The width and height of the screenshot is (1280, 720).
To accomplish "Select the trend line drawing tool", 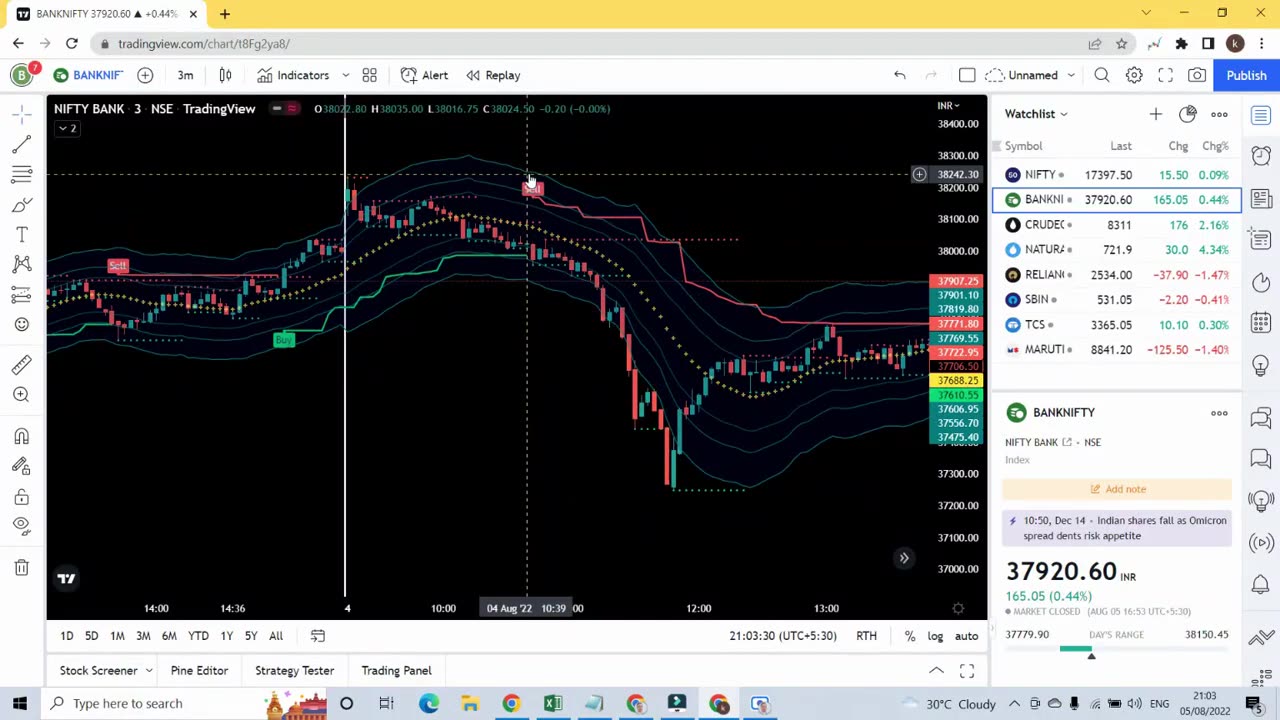I will point(21,146).
